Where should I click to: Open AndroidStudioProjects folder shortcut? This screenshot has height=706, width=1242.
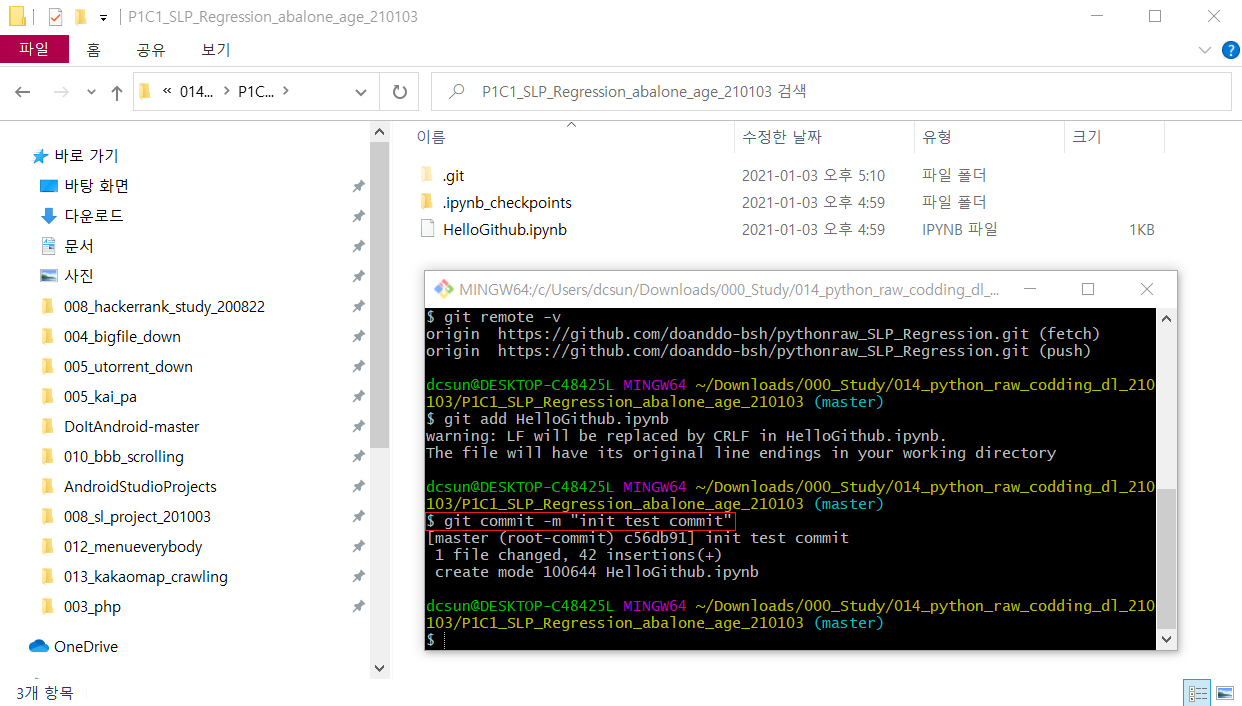click(x=140, y=486)
